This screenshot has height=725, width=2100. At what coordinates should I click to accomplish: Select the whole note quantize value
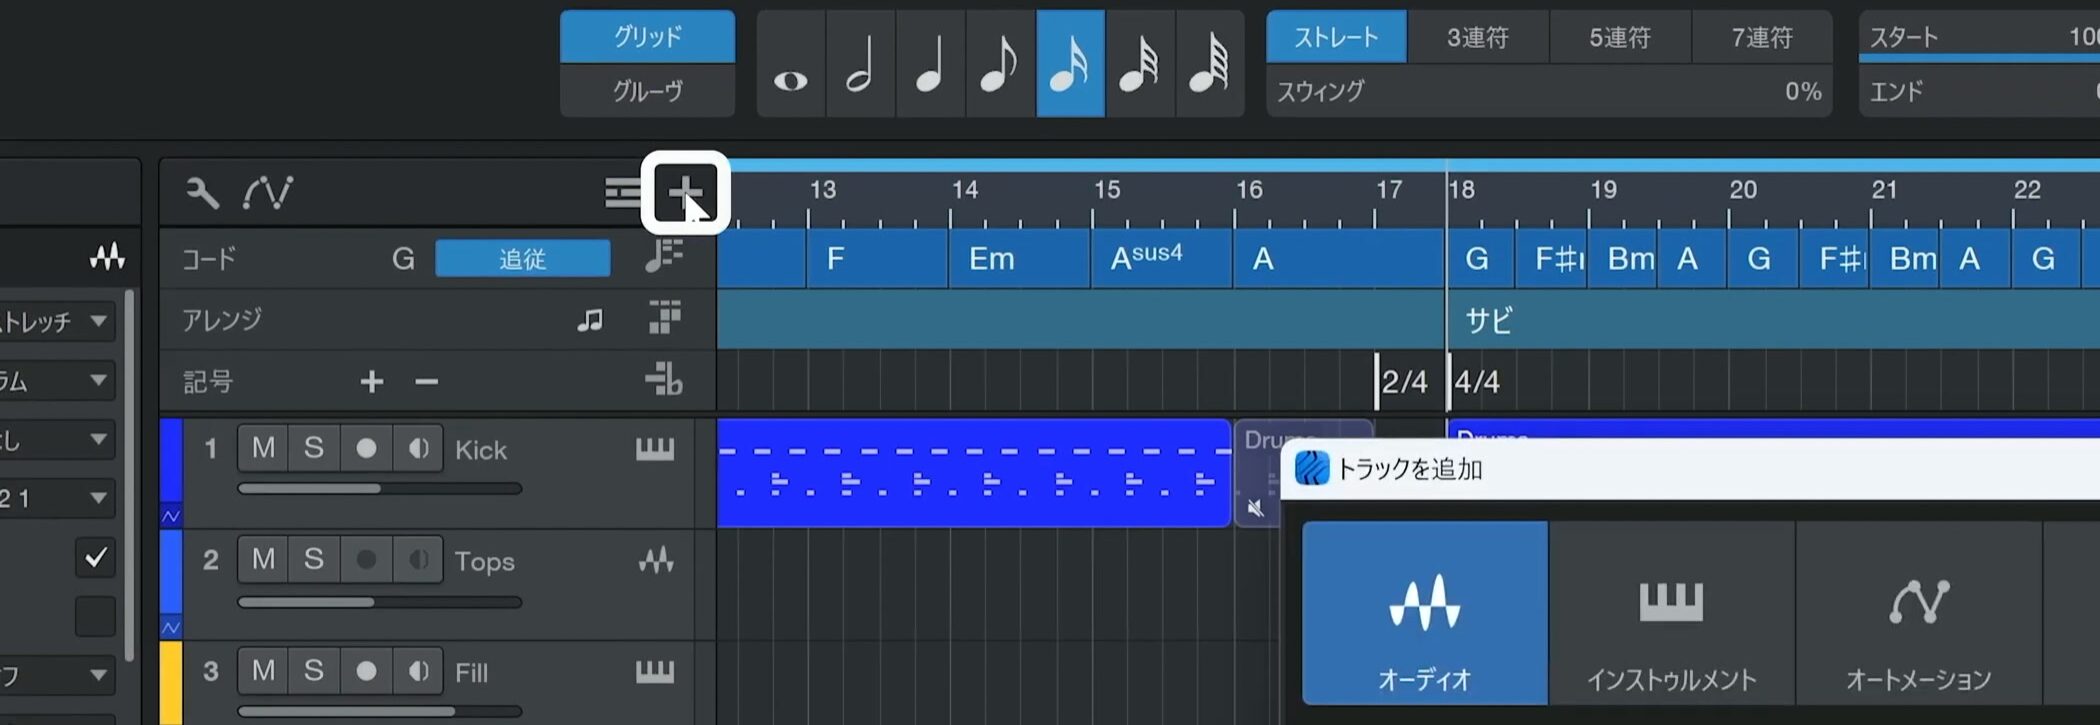[791, 64]
